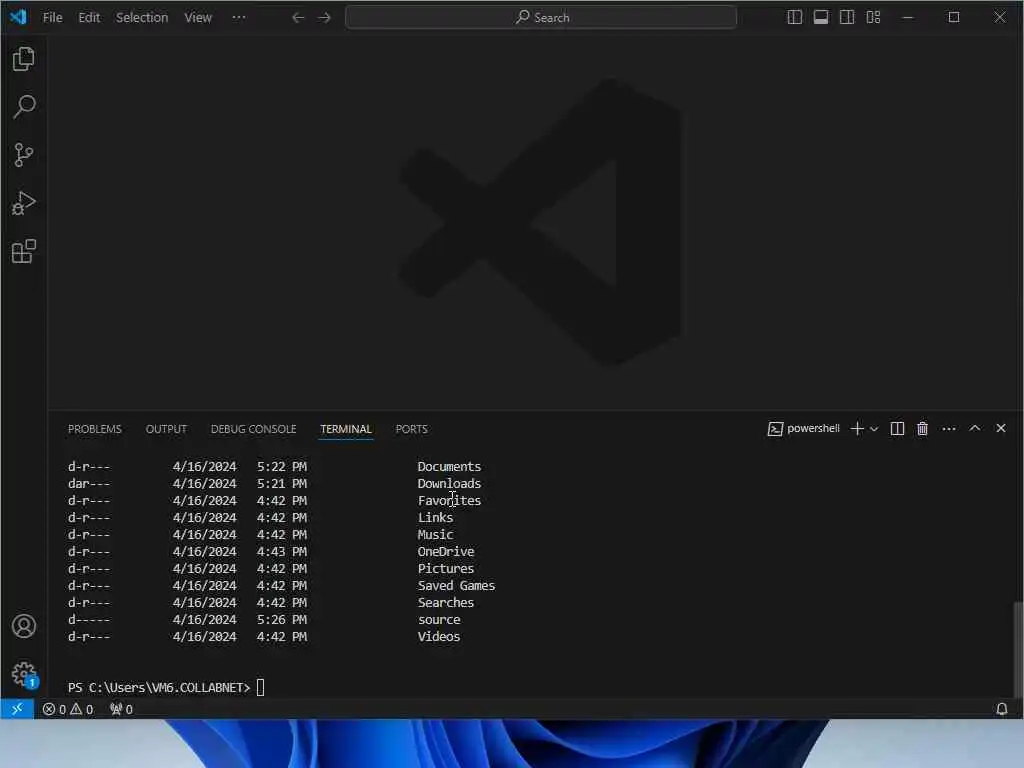
Task: Open the Extensions view
Action: (24, 251)
